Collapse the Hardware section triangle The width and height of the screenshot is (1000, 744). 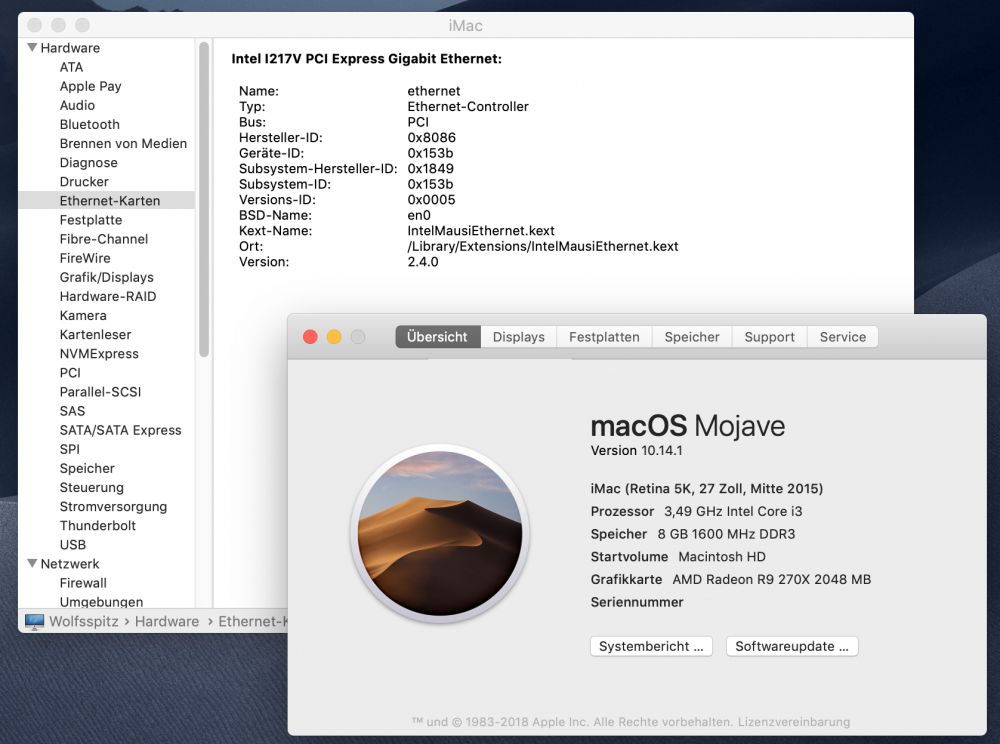[32, 48]
